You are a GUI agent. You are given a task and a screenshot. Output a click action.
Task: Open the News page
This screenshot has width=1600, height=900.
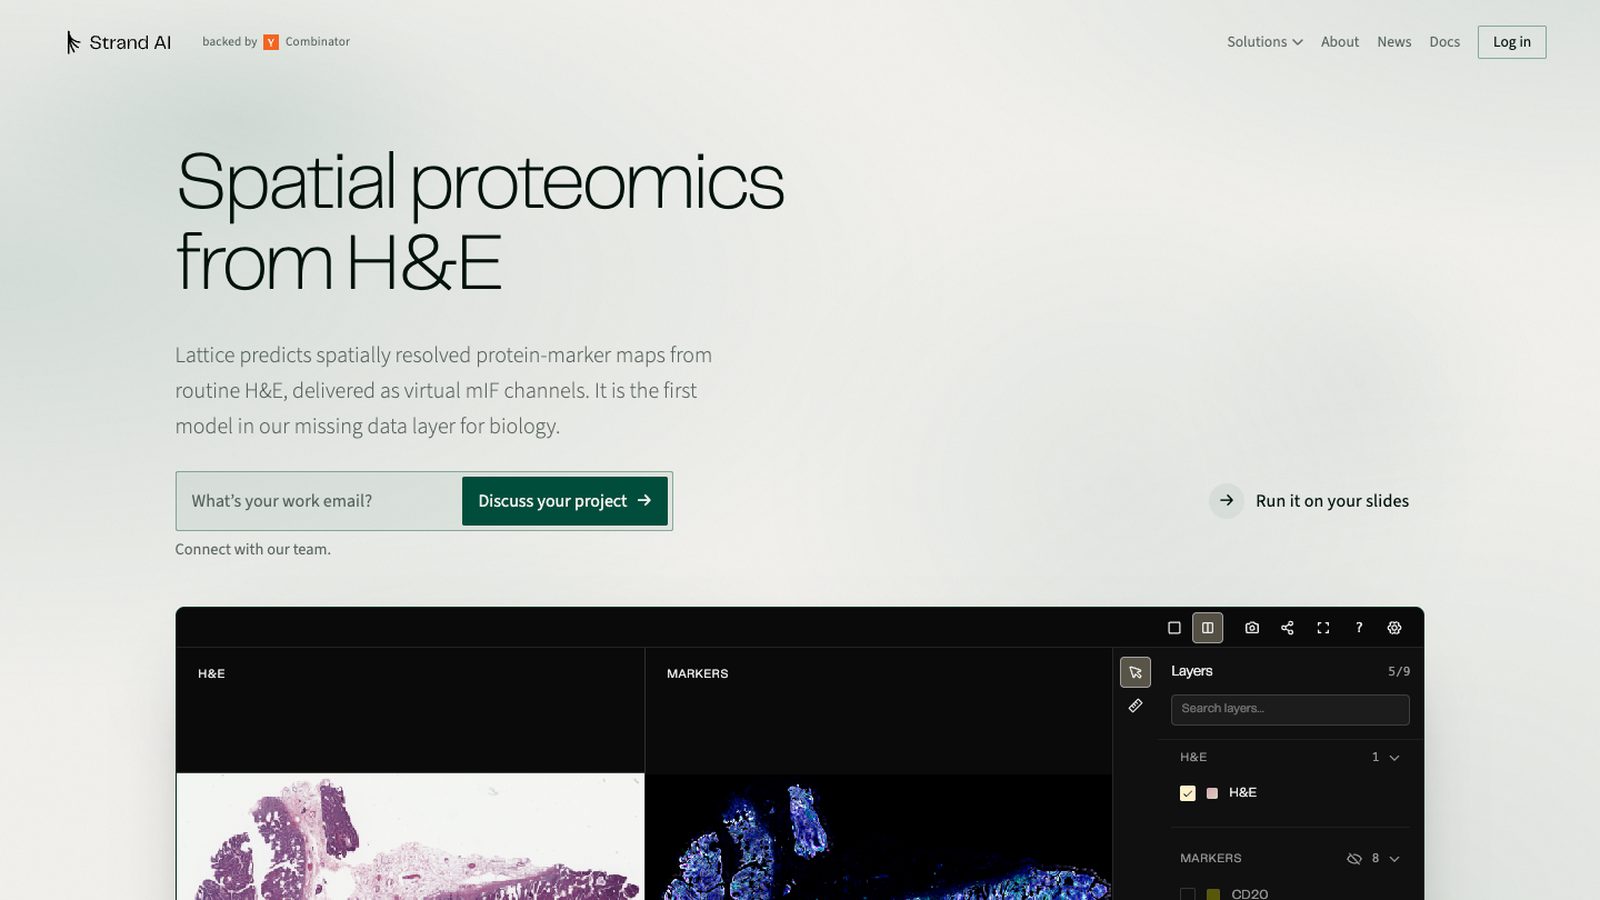(x=1394, y=42)
